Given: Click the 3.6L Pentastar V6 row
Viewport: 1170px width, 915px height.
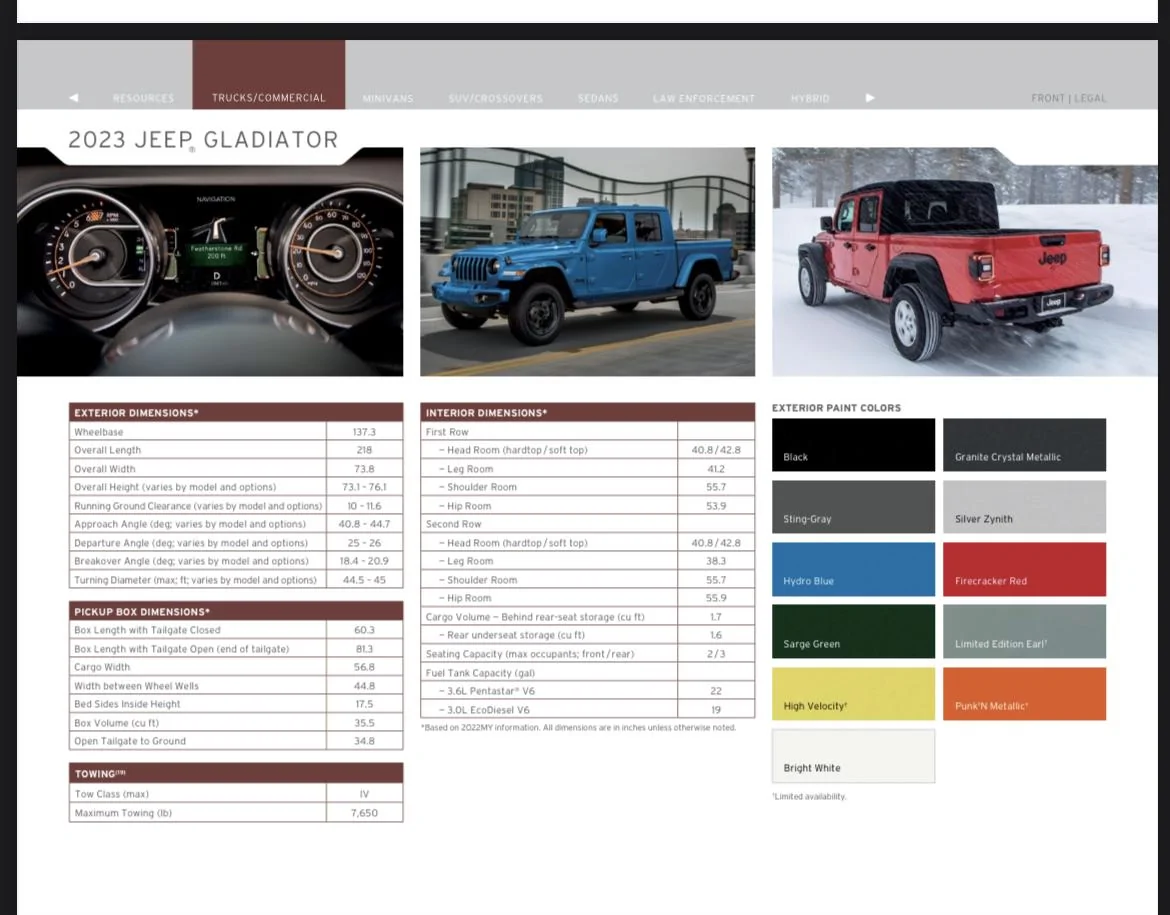Looking at the screenshot, I should (x=587, y=691).
